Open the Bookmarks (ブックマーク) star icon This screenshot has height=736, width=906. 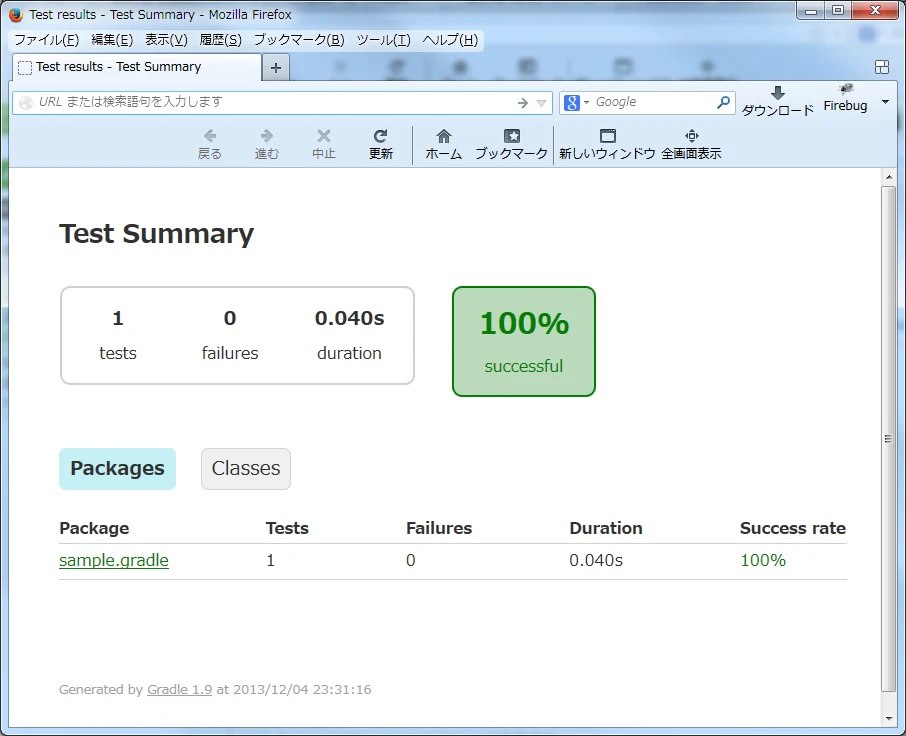[512, 136]
